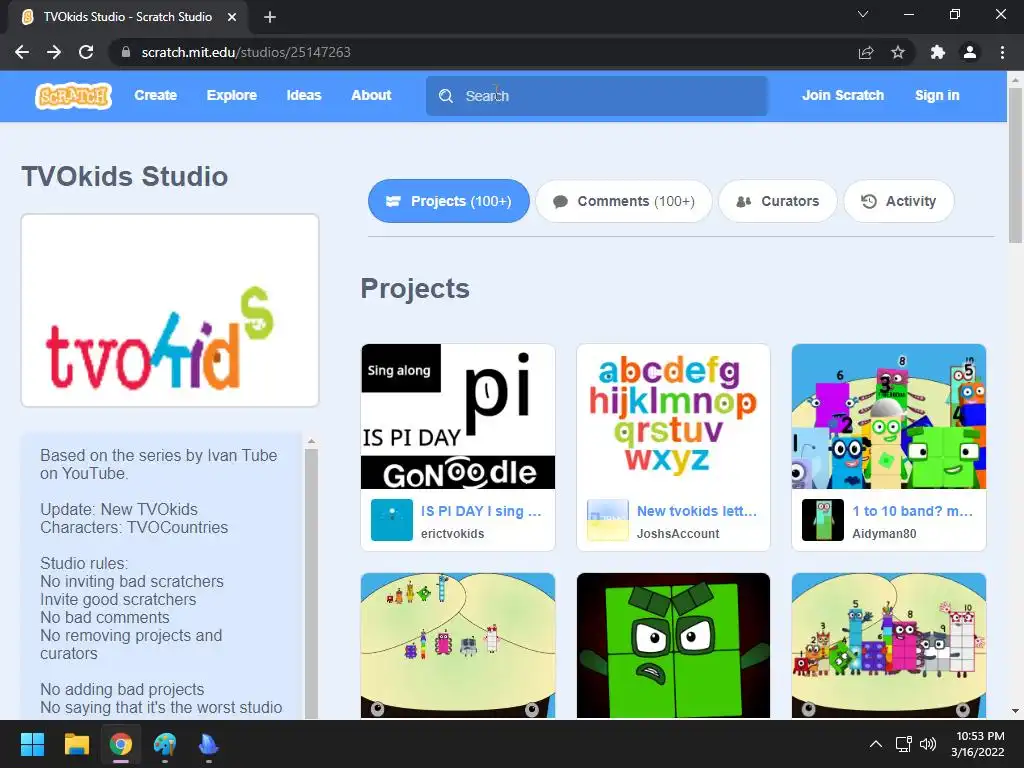1024x768 pixels.
Task: Click the 'TVOkids Studio' heading
Action: 125,176
